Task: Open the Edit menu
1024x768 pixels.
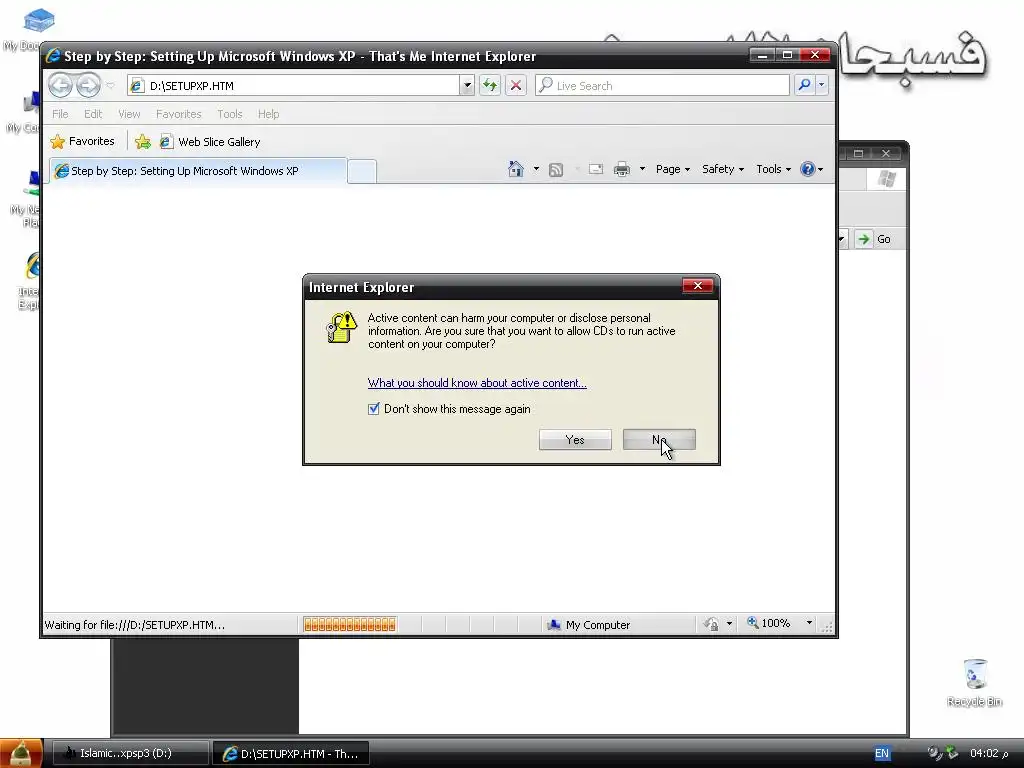Action: [x=93, y=114]
